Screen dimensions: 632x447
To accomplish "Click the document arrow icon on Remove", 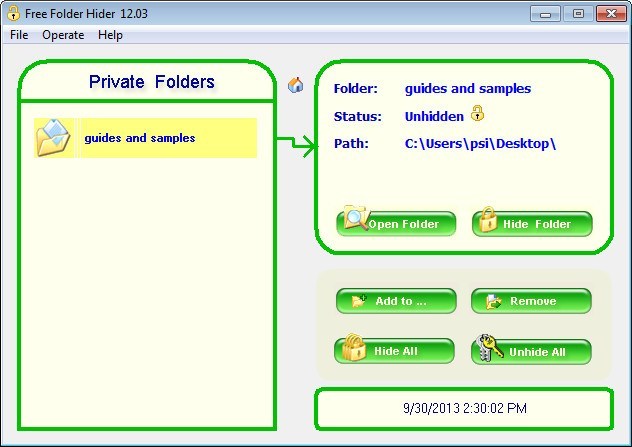I will 493,301.
